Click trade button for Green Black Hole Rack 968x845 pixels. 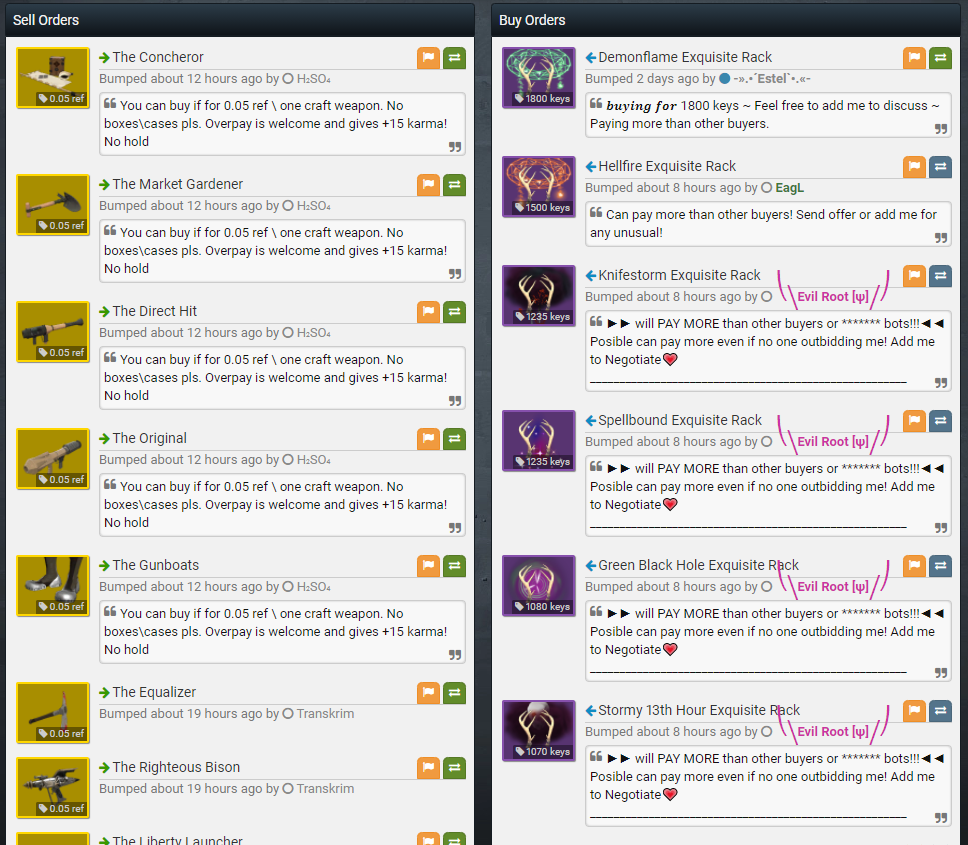click(x=940, y=566)
